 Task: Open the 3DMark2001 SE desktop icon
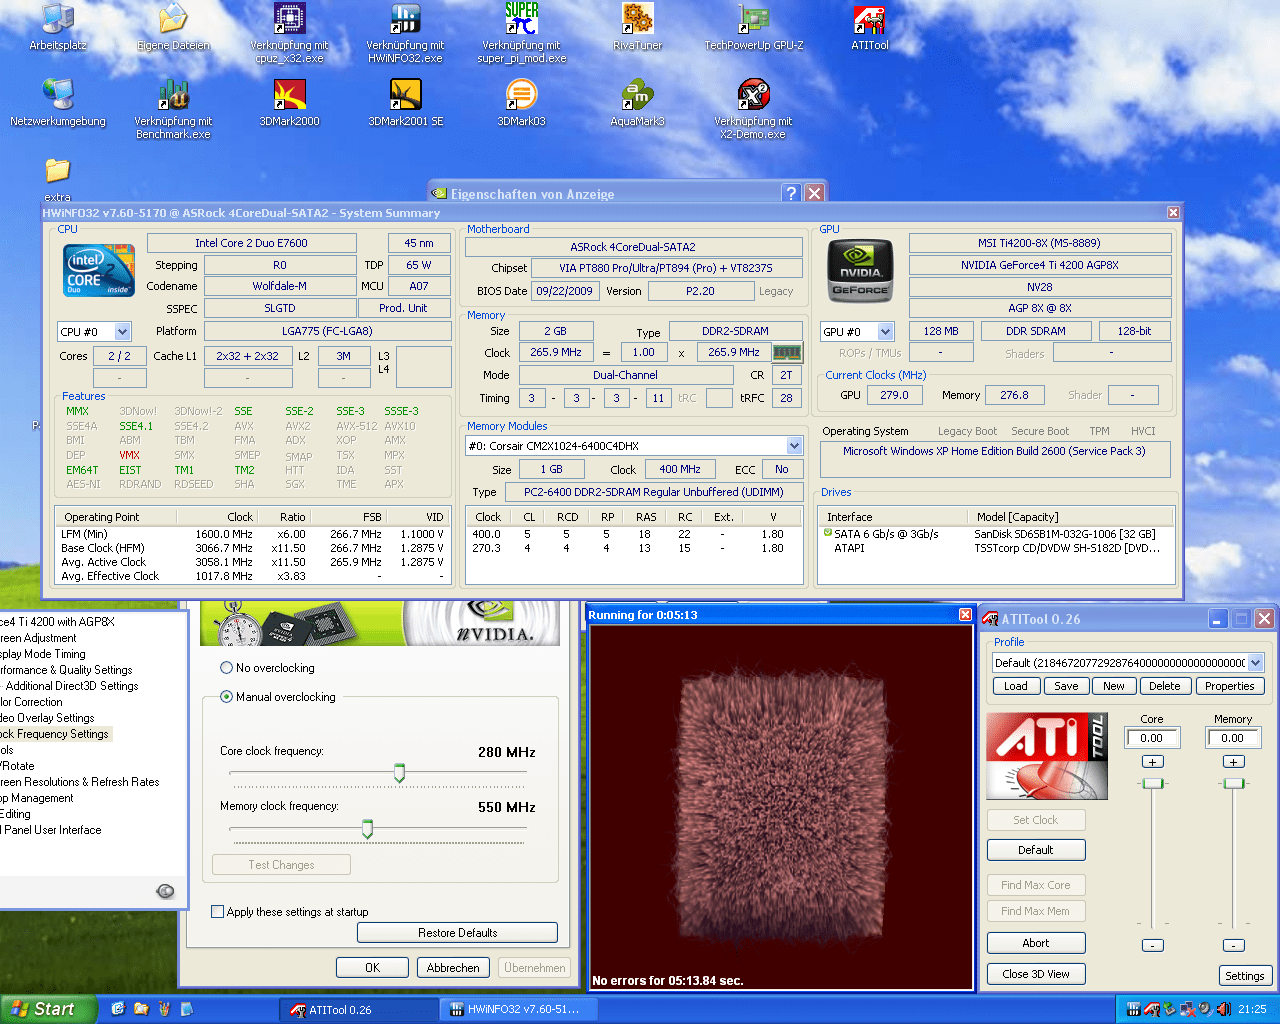[405, 96]
